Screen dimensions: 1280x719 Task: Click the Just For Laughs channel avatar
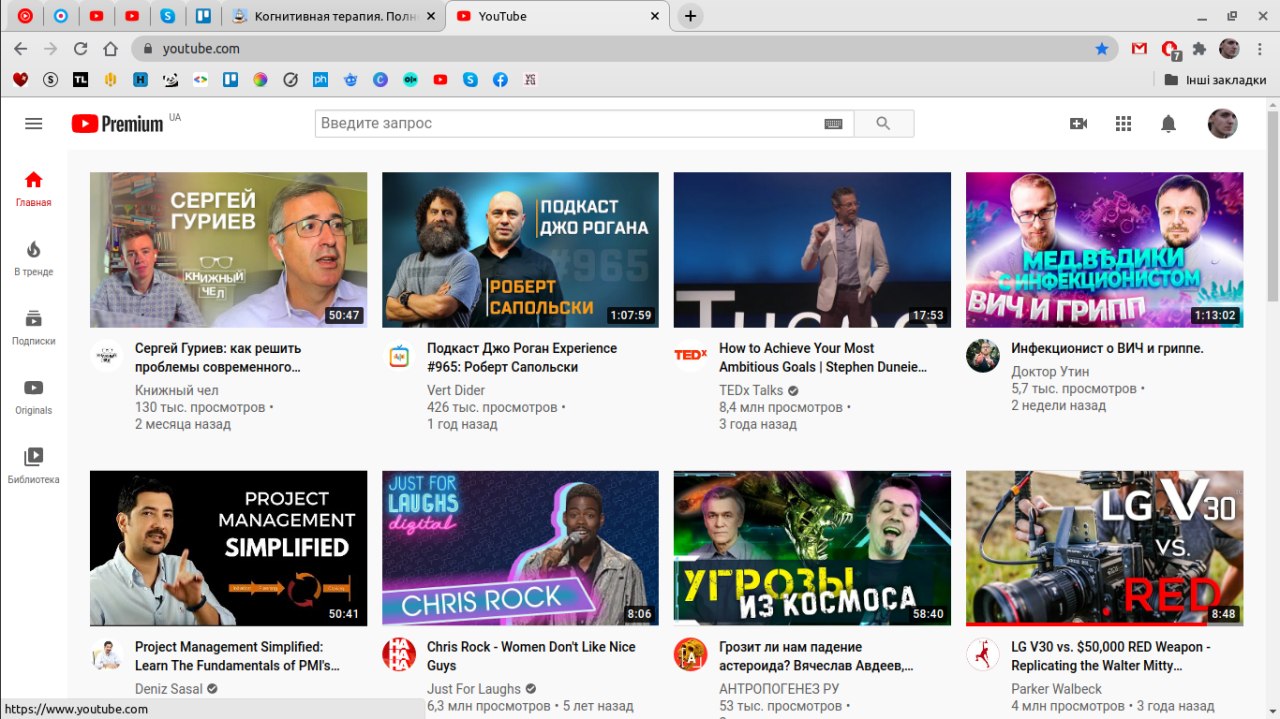(x=399, y=654)
